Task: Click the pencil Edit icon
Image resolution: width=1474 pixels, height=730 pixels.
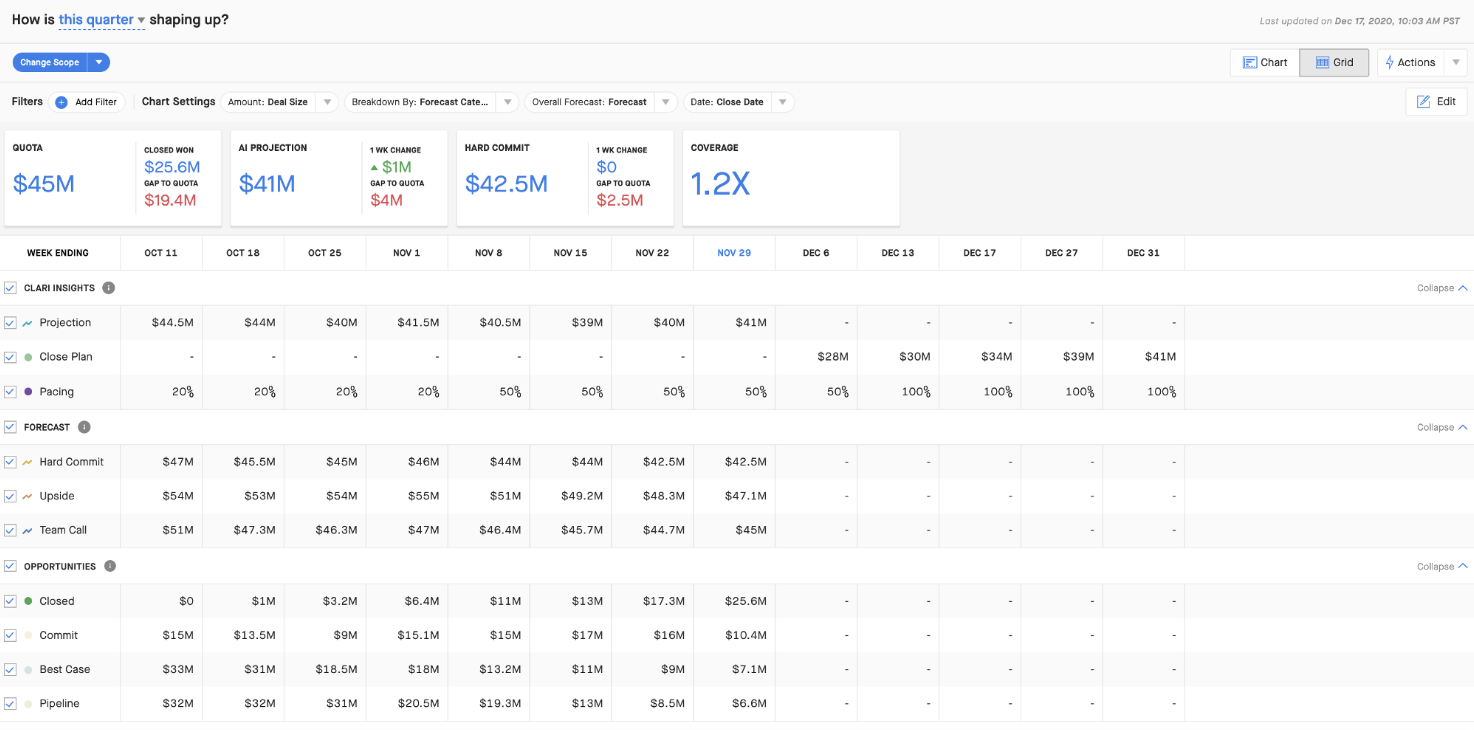Action: pos(1424,102)
